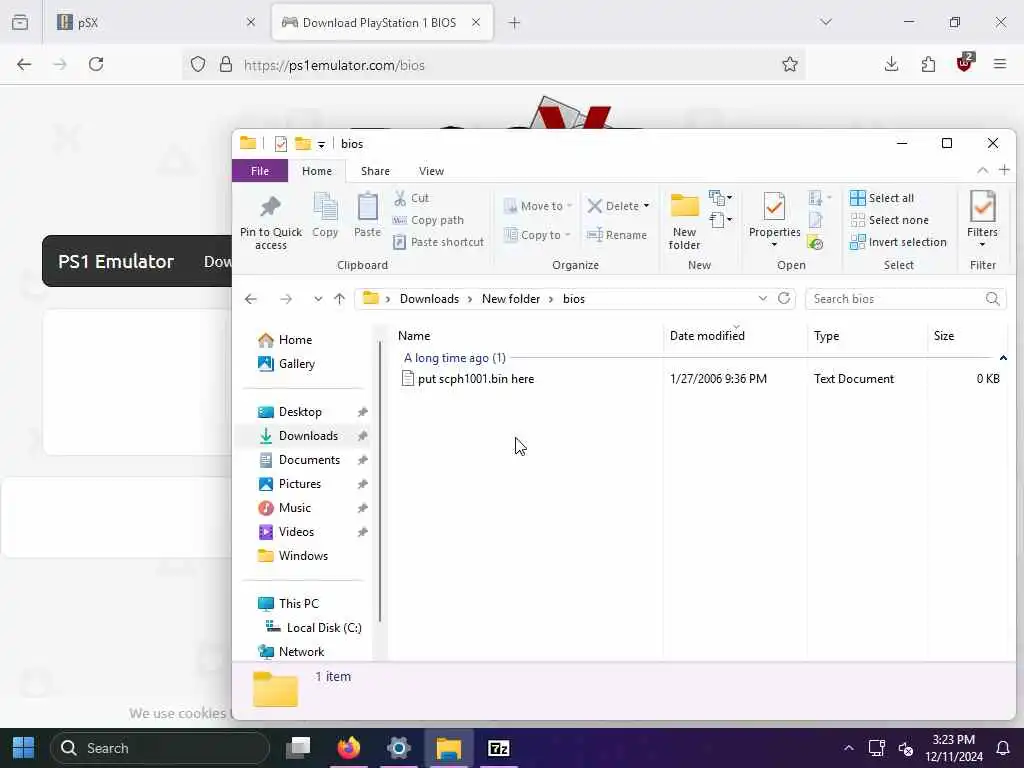Select Network in navigation pane
This screenshot has height=768, width=1024.
coord(301,652)
